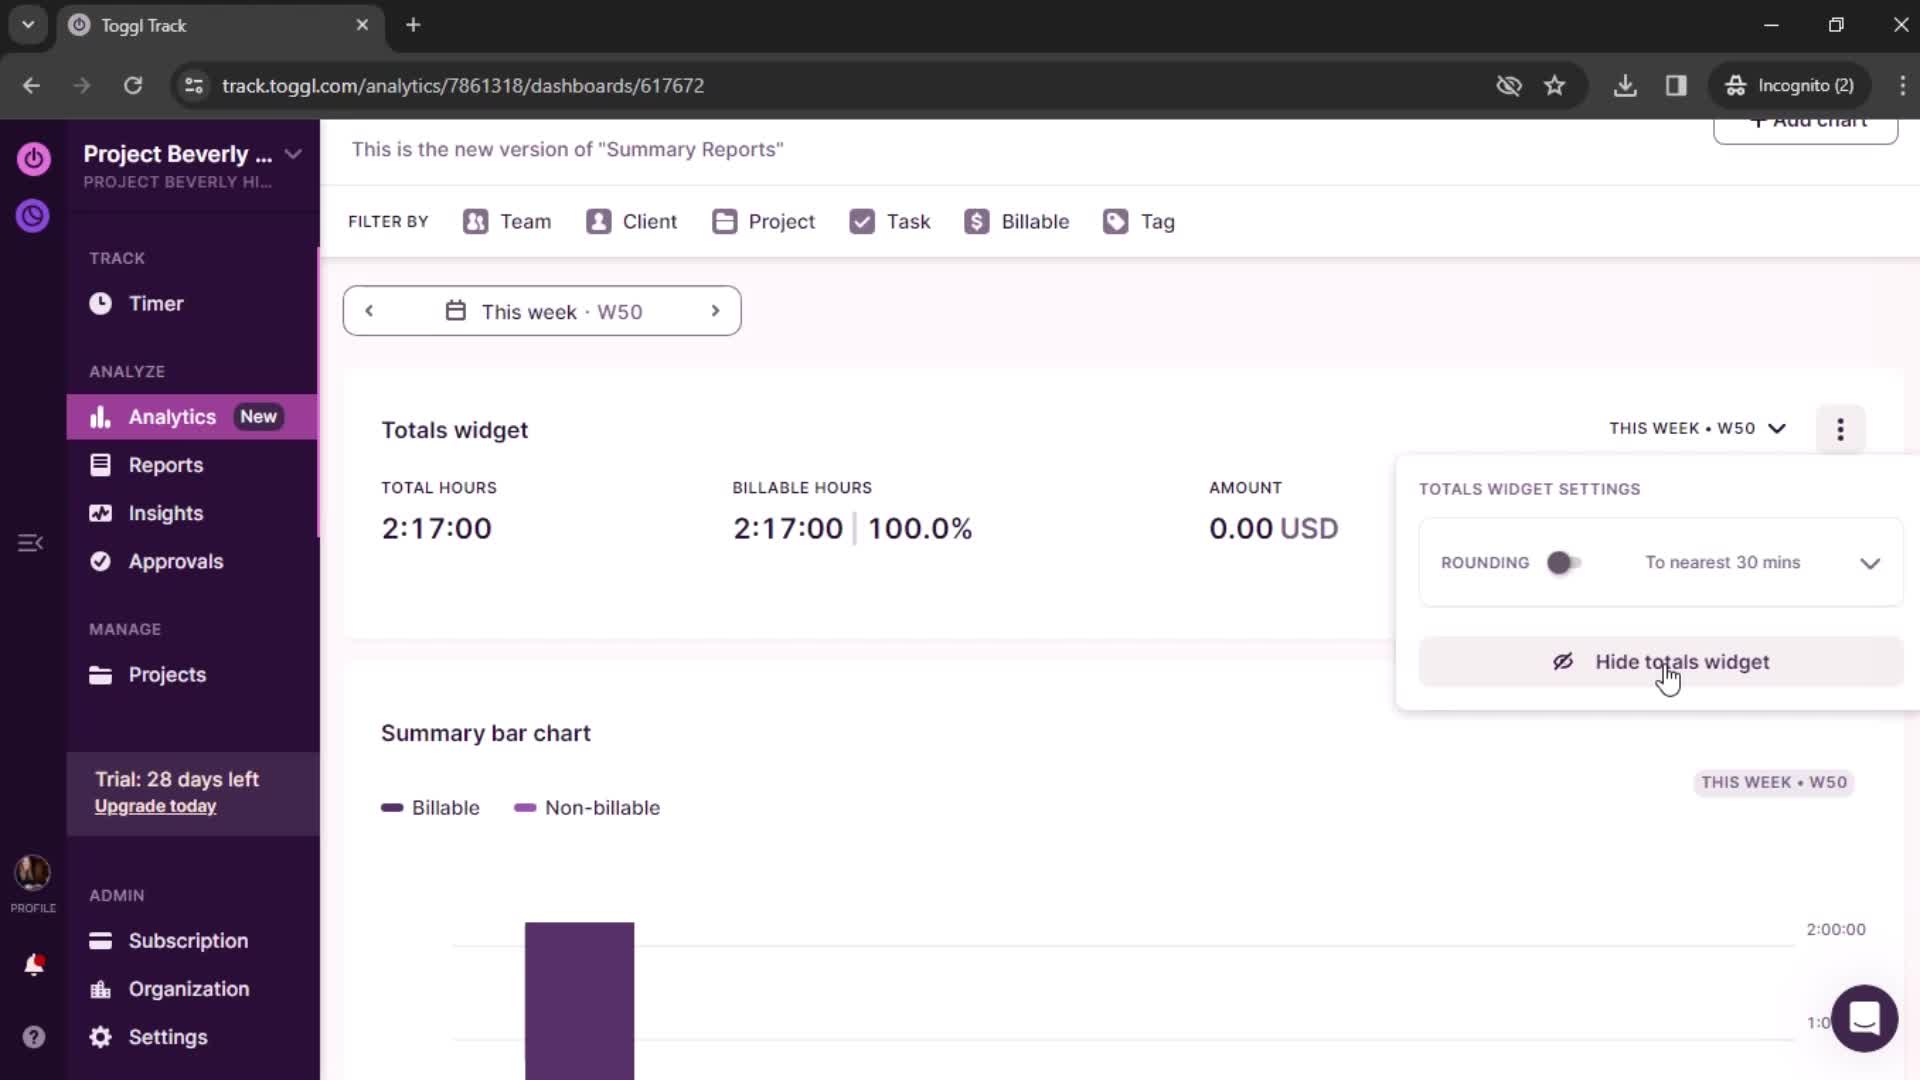Select the Client filter tab
This screenshot has width=1920, height=1080.
pos(630,222)
